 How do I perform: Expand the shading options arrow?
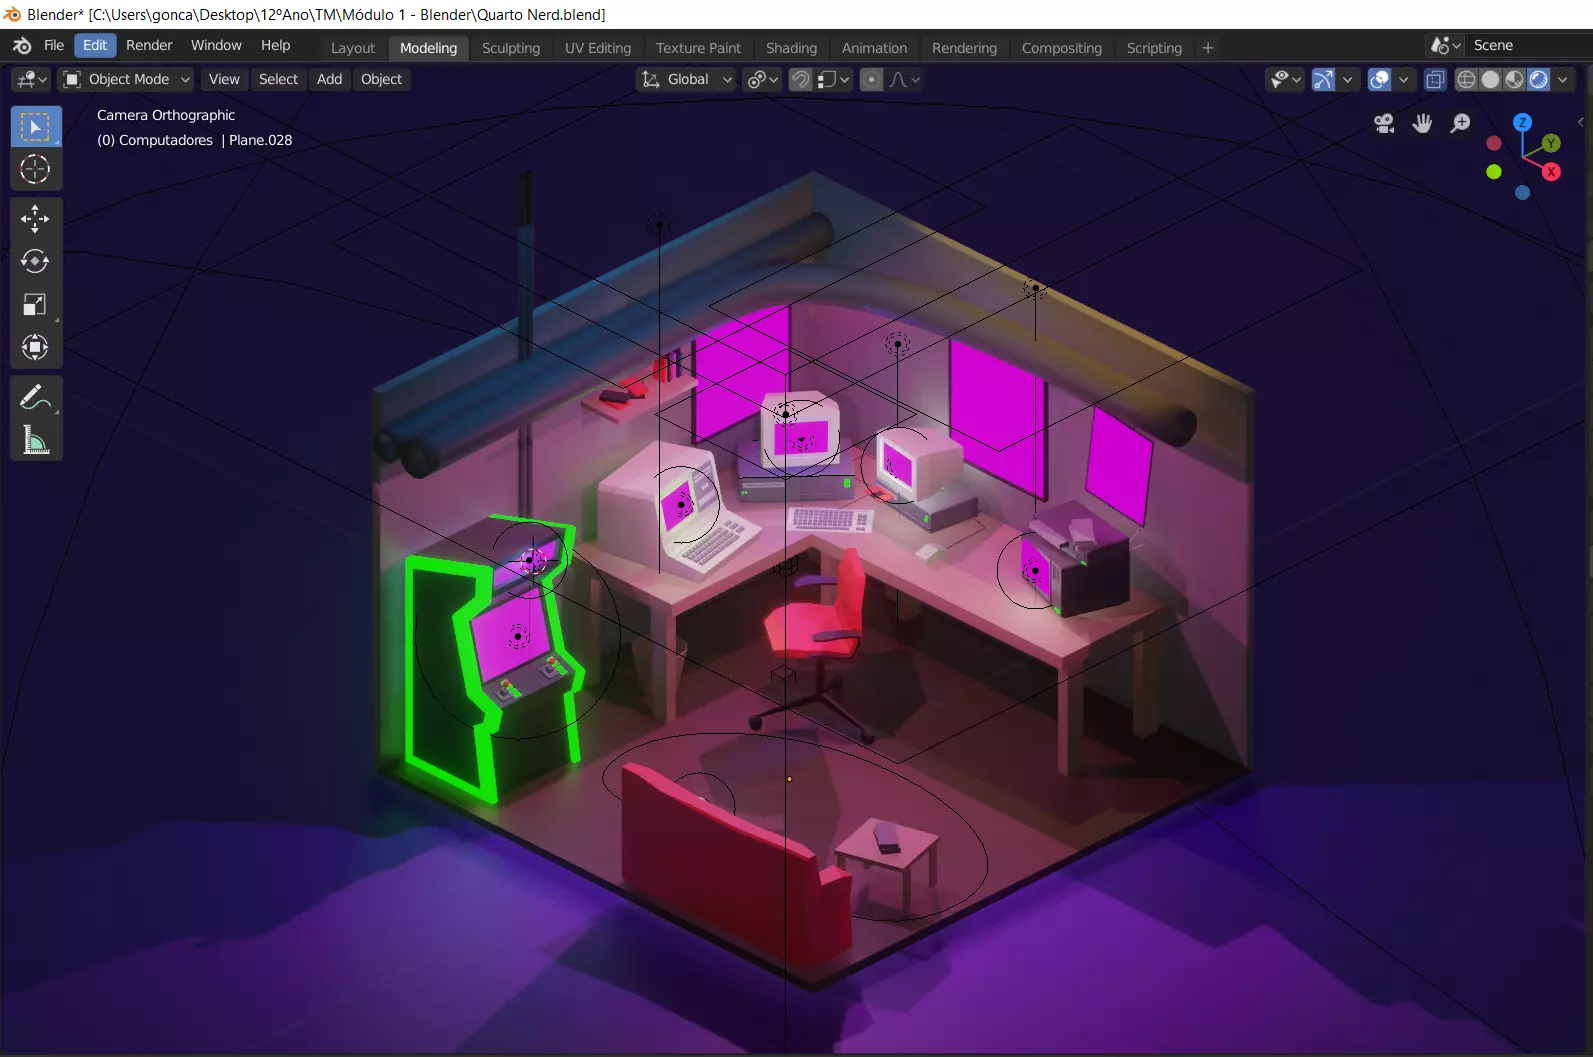[1562, 80]
